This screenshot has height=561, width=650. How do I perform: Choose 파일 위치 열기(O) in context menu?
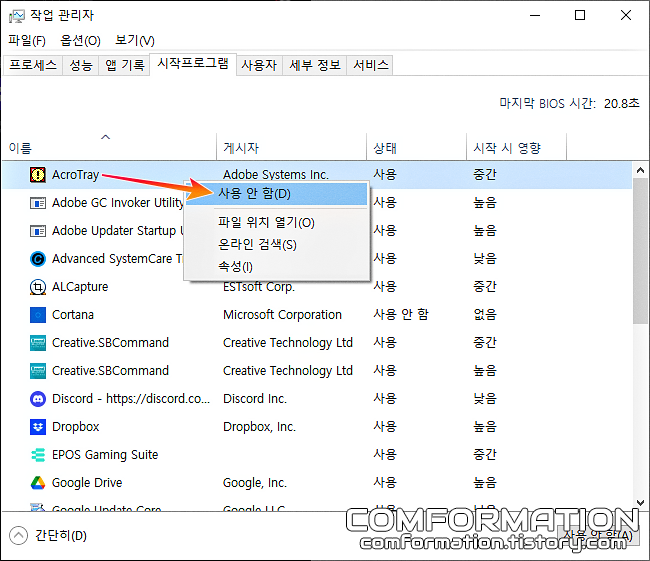point(276,223)
